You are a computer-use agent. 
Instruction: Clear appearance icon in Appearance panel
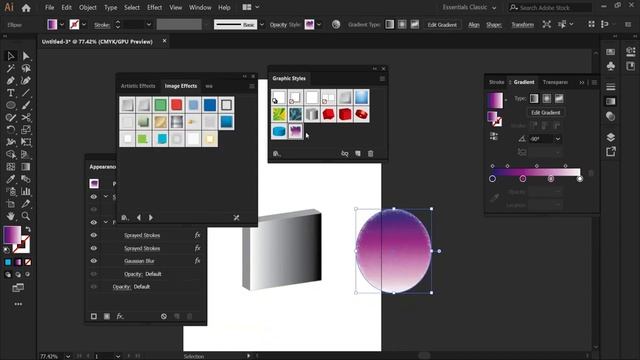point(164,316)
